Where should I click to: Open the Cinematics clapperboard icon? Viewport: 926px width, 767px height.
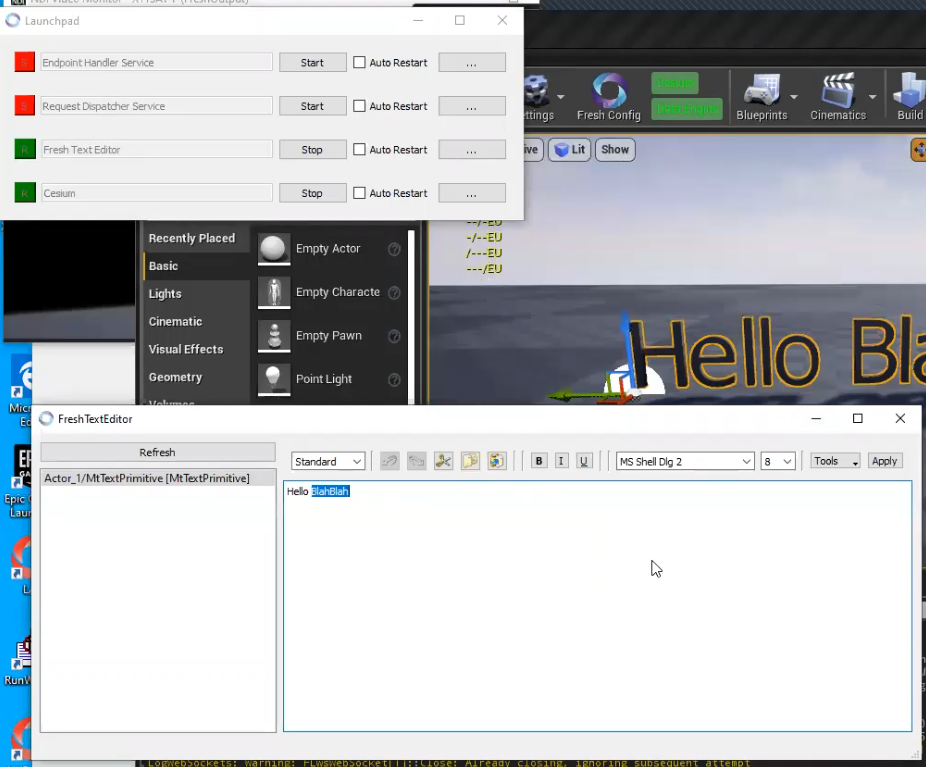[x=837, y=96]
